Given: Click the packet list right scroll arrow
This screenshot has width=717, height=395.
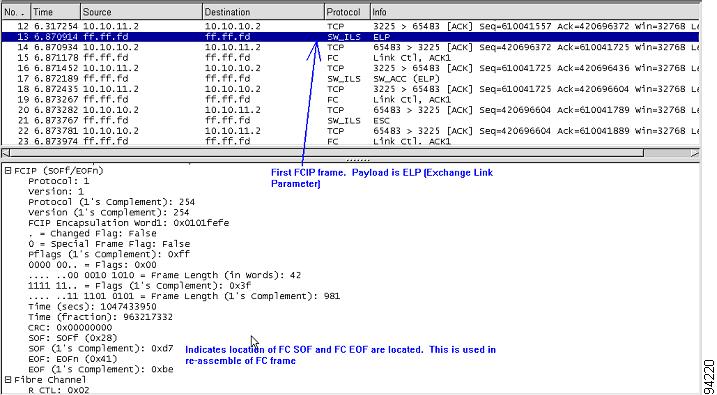Looking at the screenshot, I should click(695, 153).
